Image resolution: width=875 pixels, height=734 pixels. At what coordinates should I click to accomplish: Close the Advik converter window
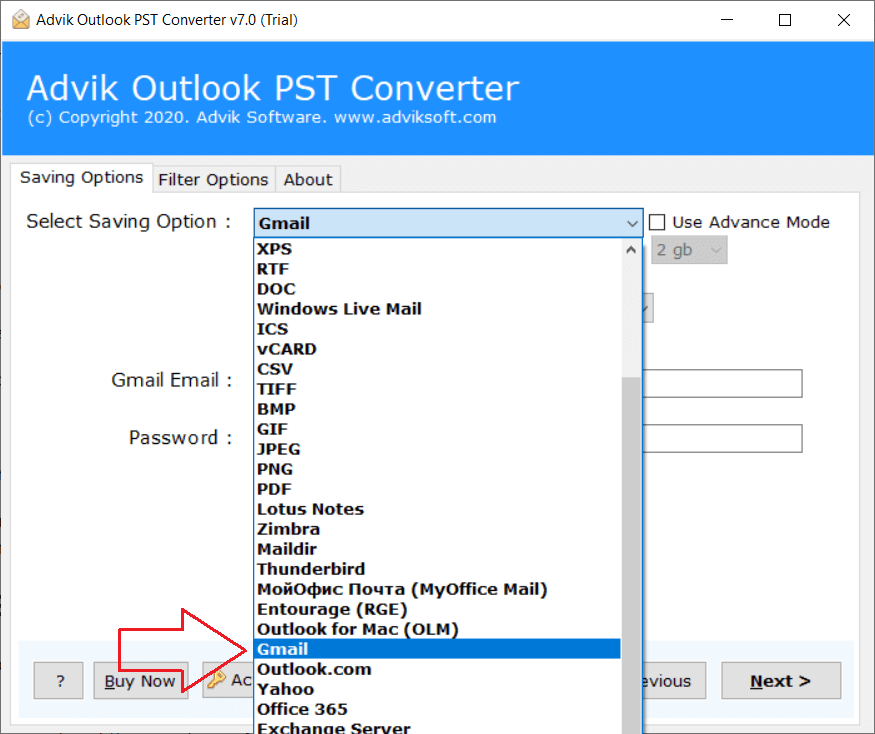844,20
